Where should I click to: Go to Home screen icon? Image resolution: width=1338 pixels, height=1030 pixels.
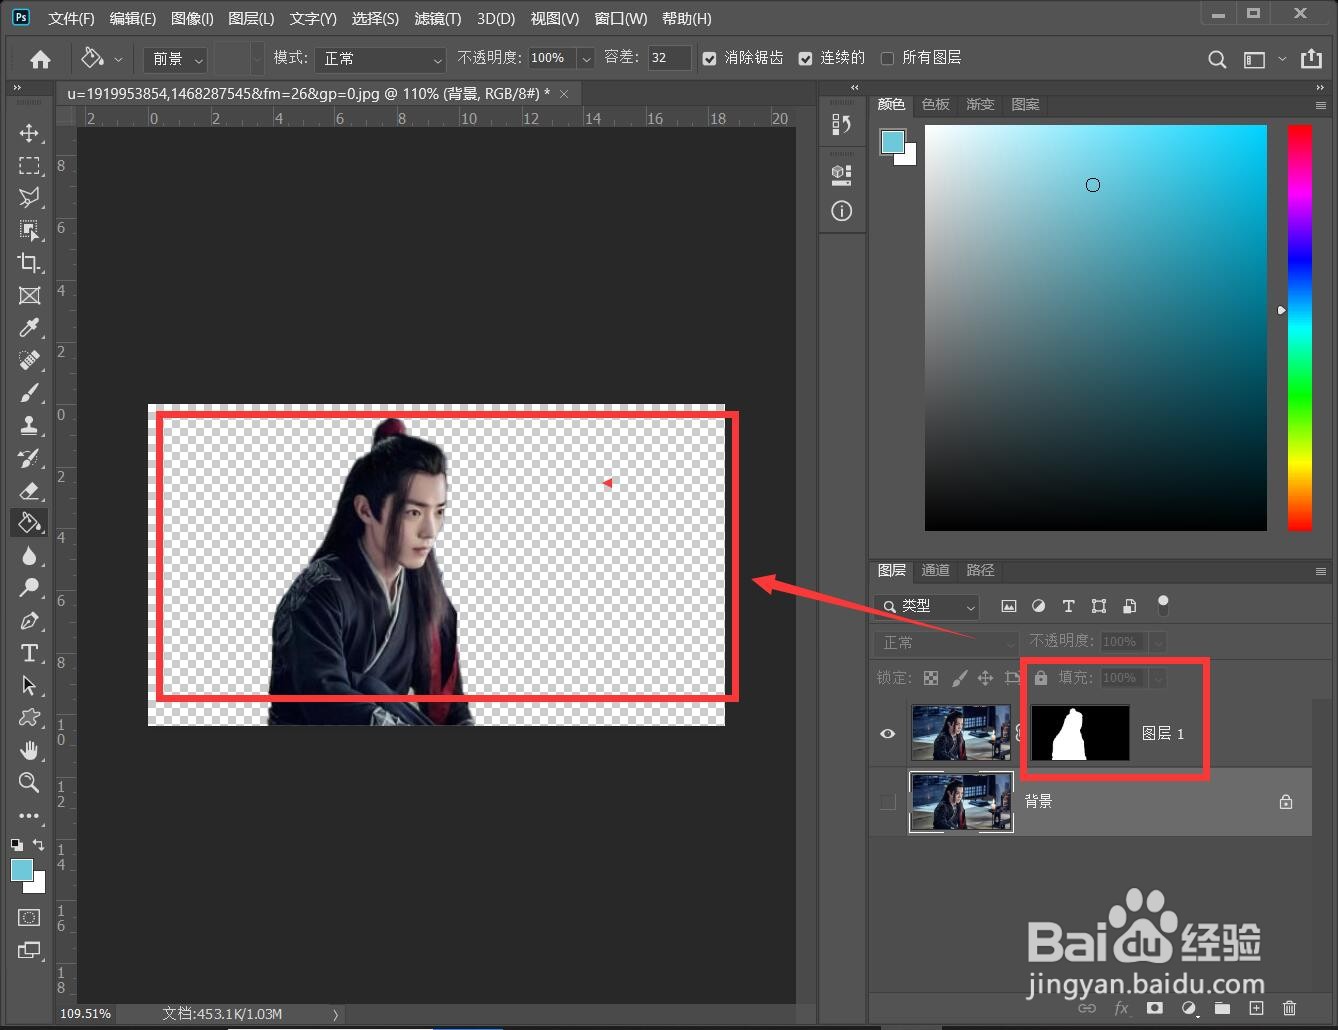pos(40,59)
